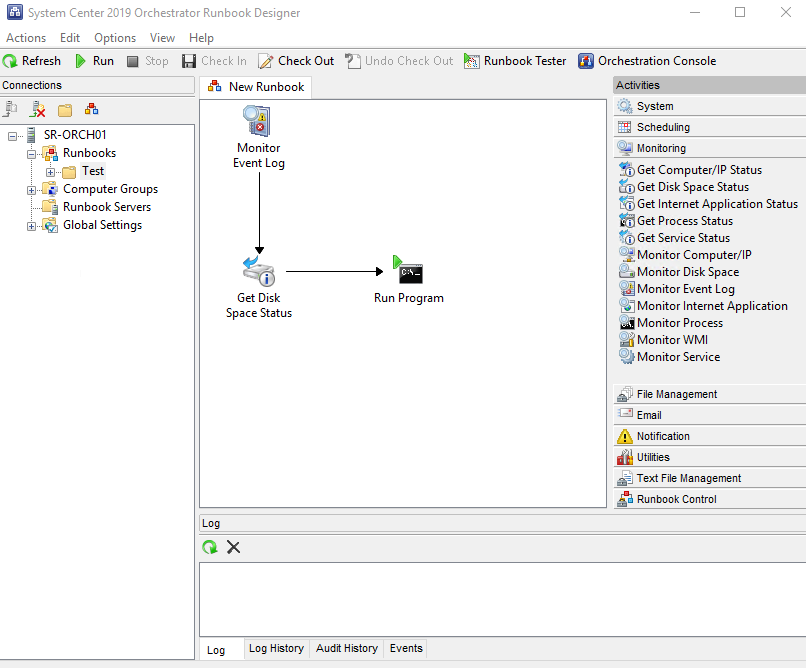
Task: Pick Monitor WMI from Activities list
Action: pyautogui.click(x=671, y=340)
